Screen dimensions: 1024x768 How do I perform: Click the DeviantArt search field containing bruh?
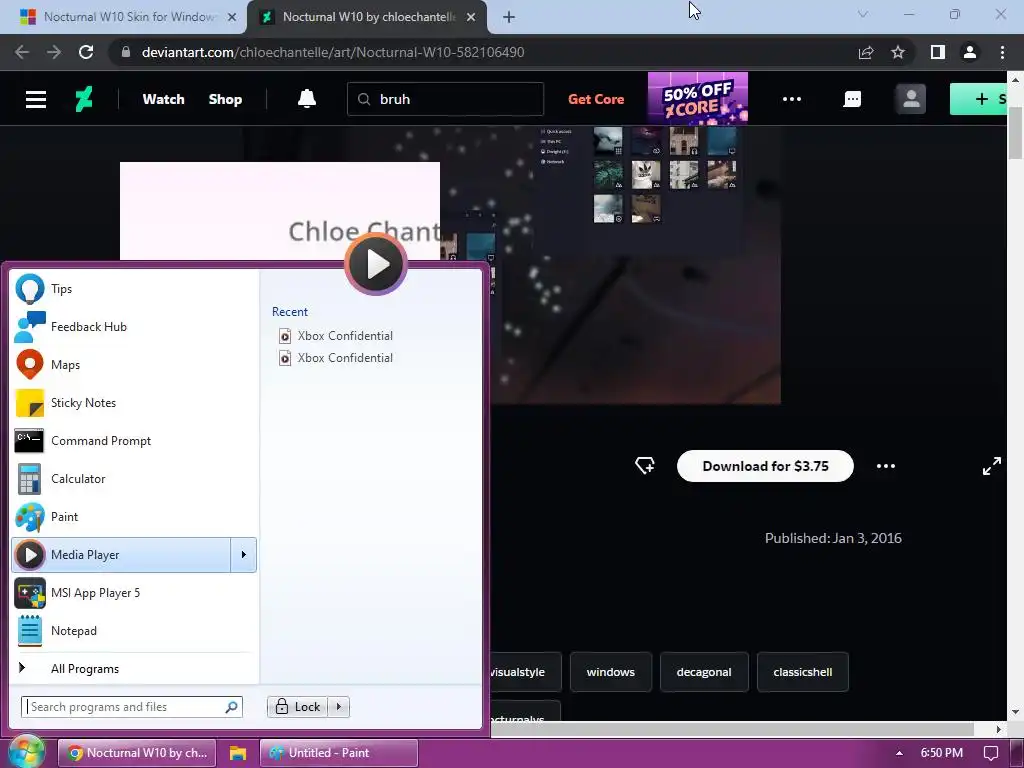point(445,99)
